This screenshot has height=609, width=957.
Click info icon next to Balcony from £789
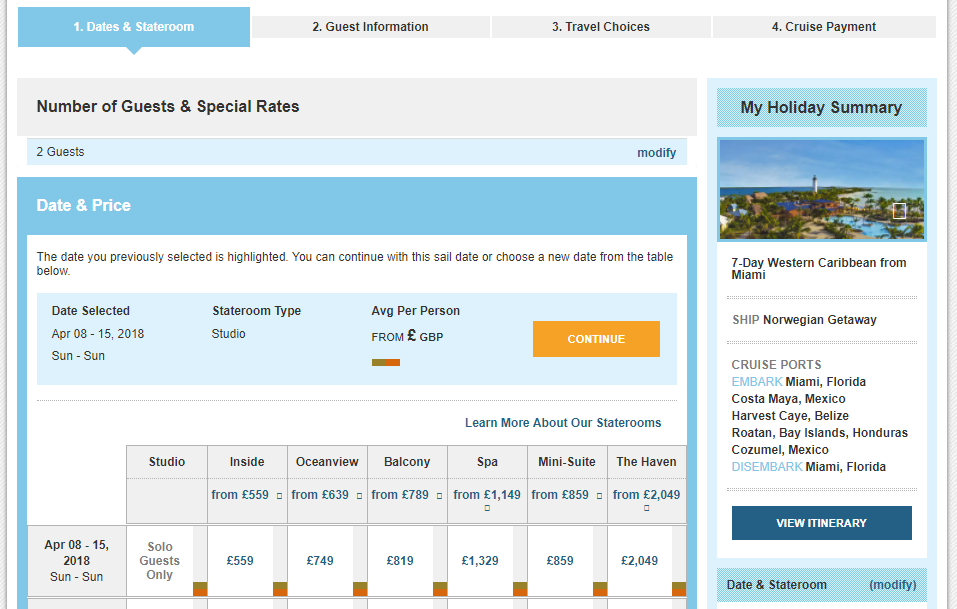point(439,496)
